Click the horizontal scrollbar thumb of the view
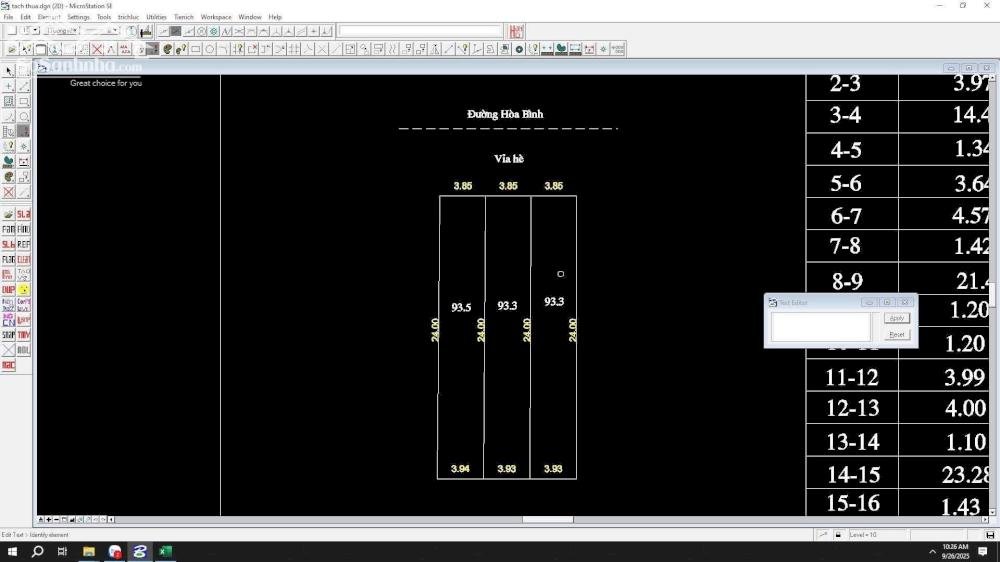The height and width of the screenshot is (562, 1000). (547, 519)
